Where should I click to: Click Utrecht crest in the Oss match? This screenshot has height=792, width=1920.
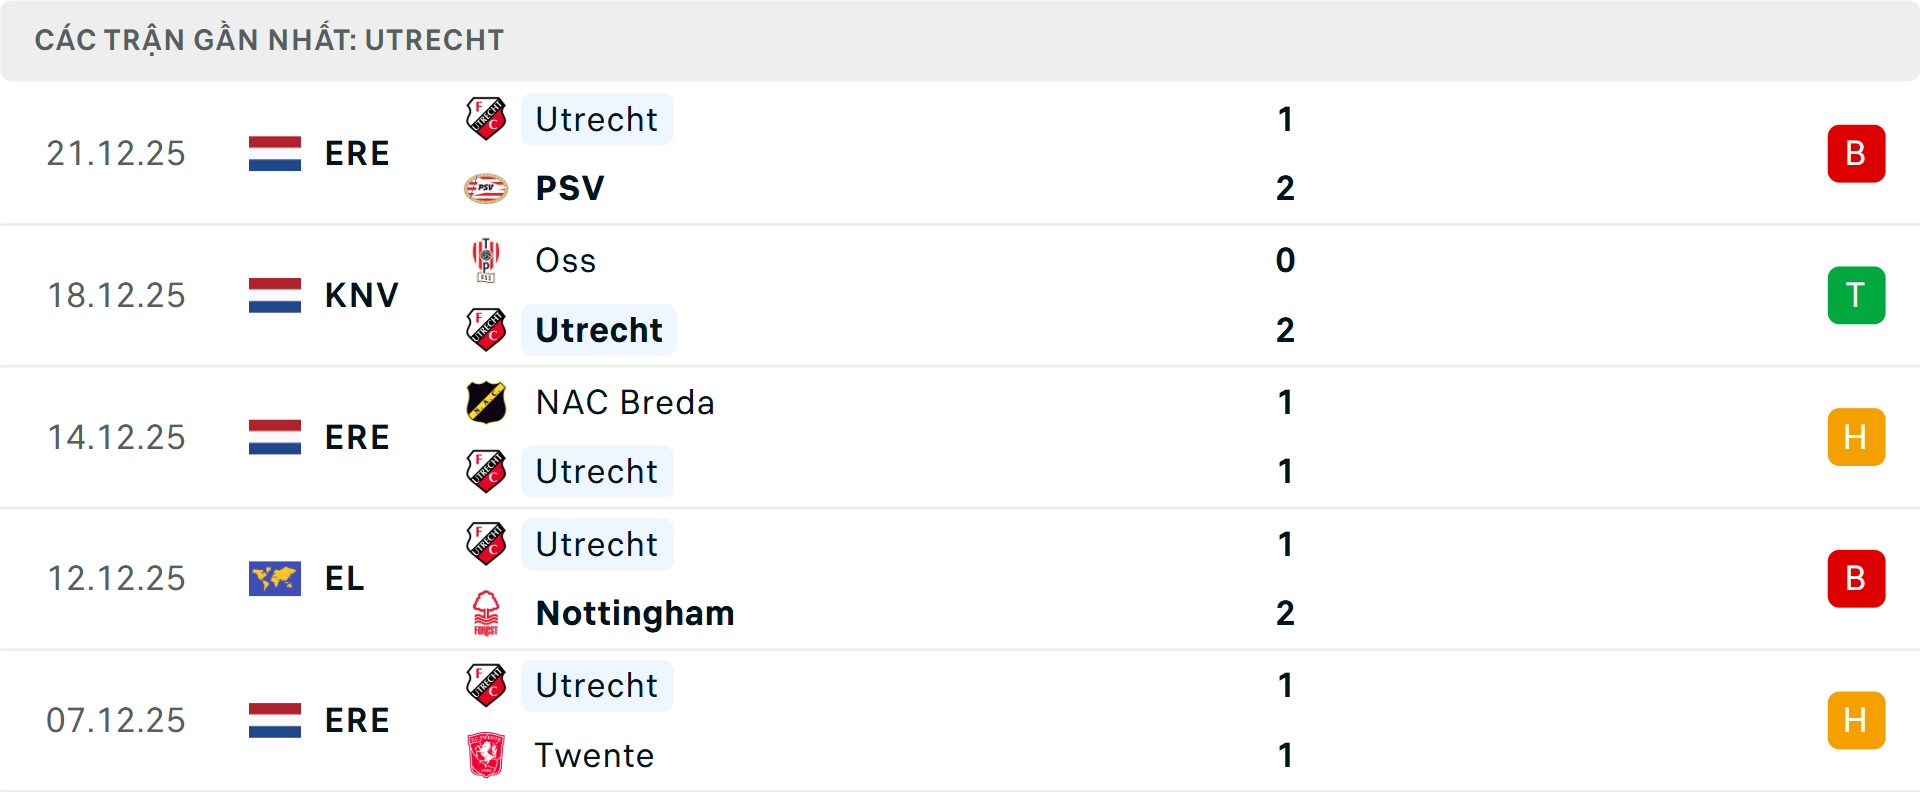486,330
